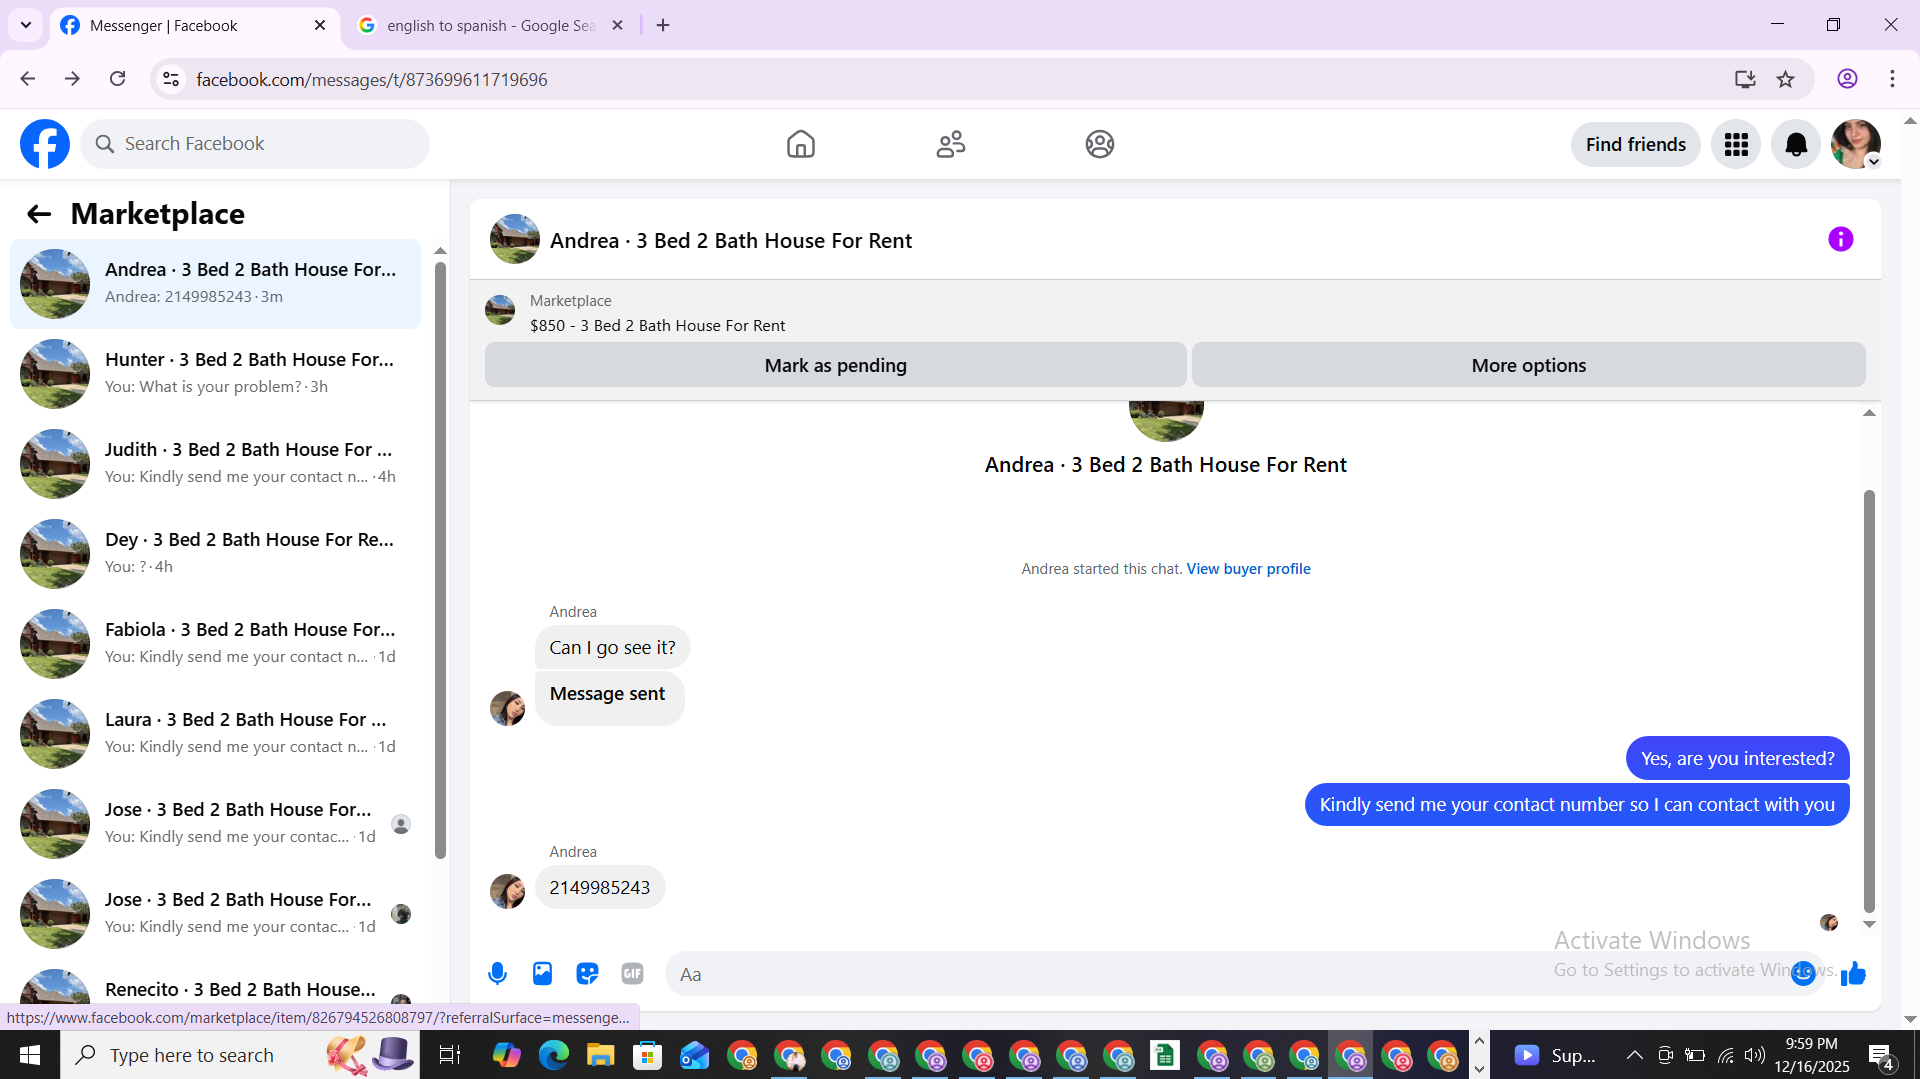Open the account profile picture menu

pyautogui.click(x=1856, y=144)
